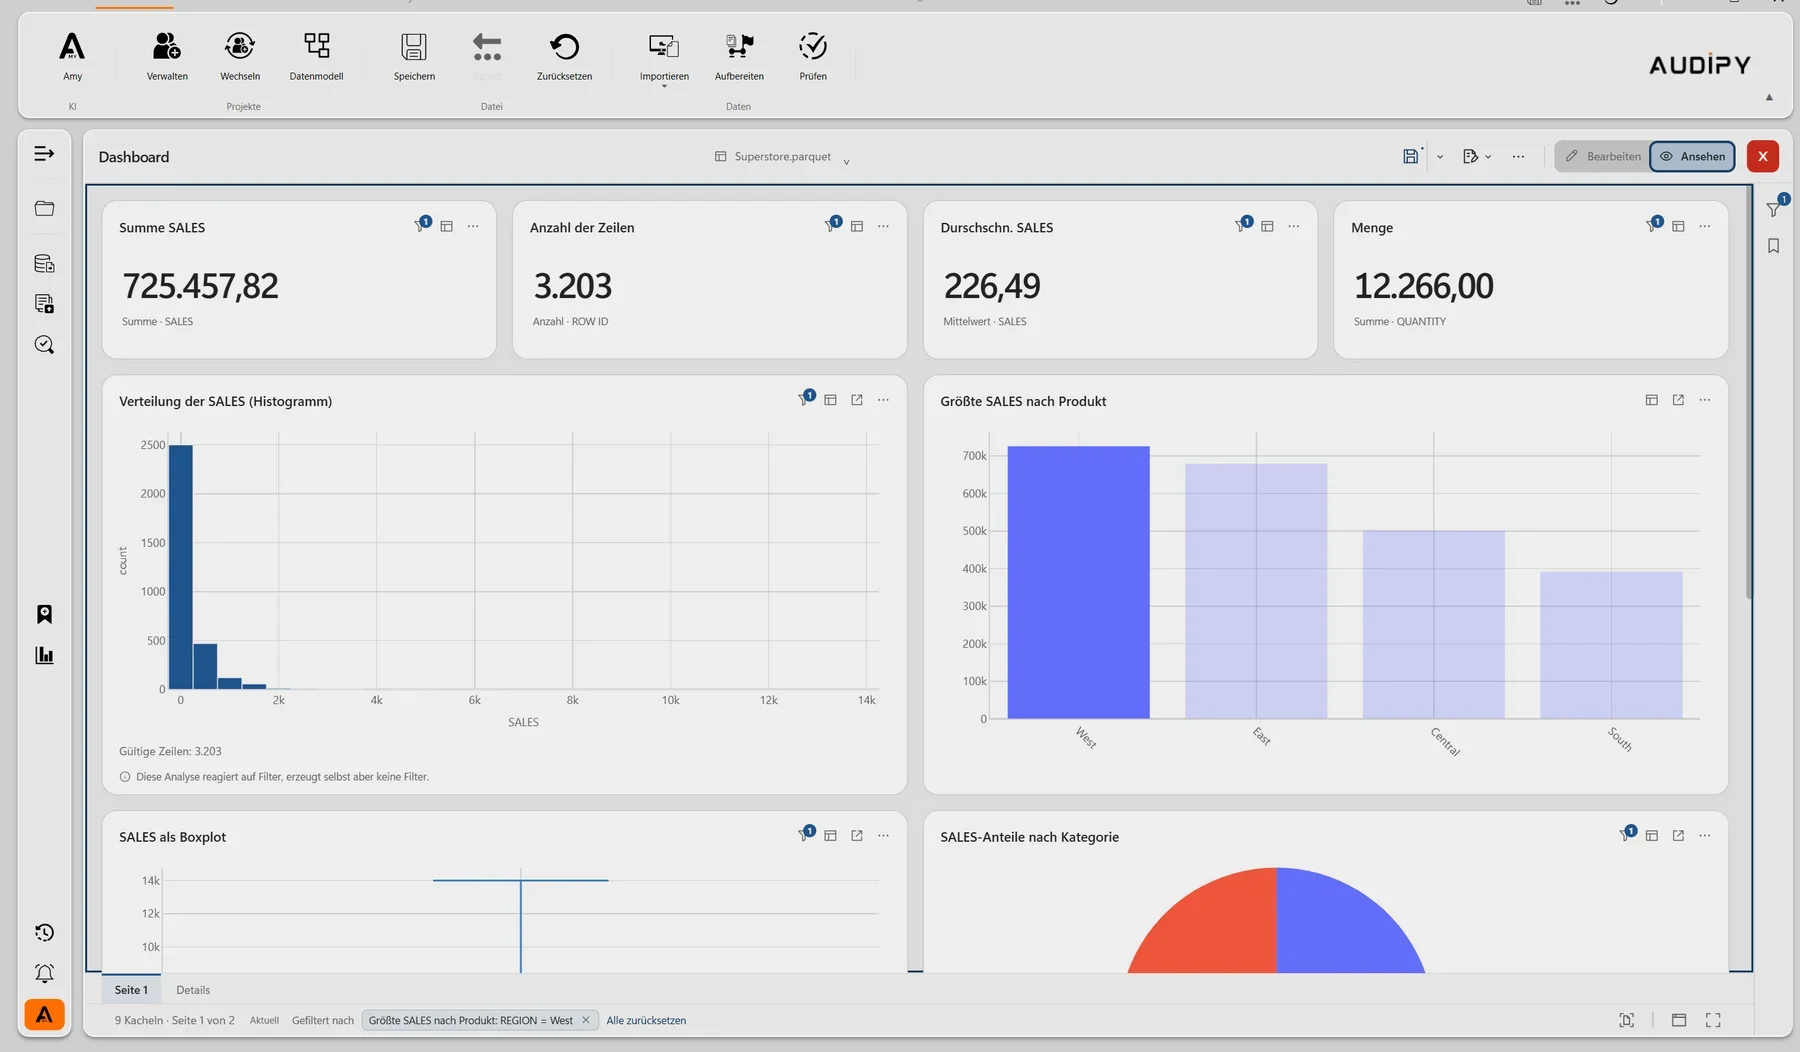Open the bar chart sidebar icon

(x=44, y=655)
